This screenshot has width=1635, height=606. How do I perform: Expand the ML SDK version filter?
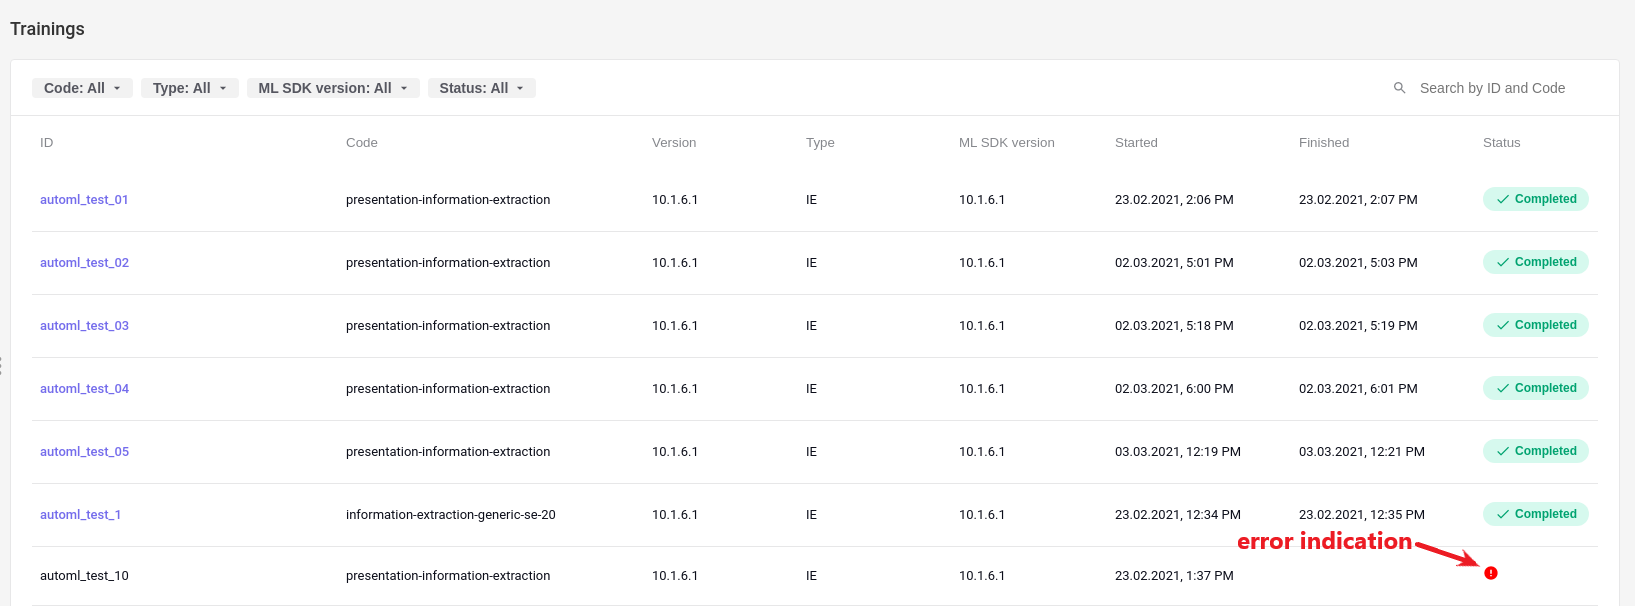point(333,88)
